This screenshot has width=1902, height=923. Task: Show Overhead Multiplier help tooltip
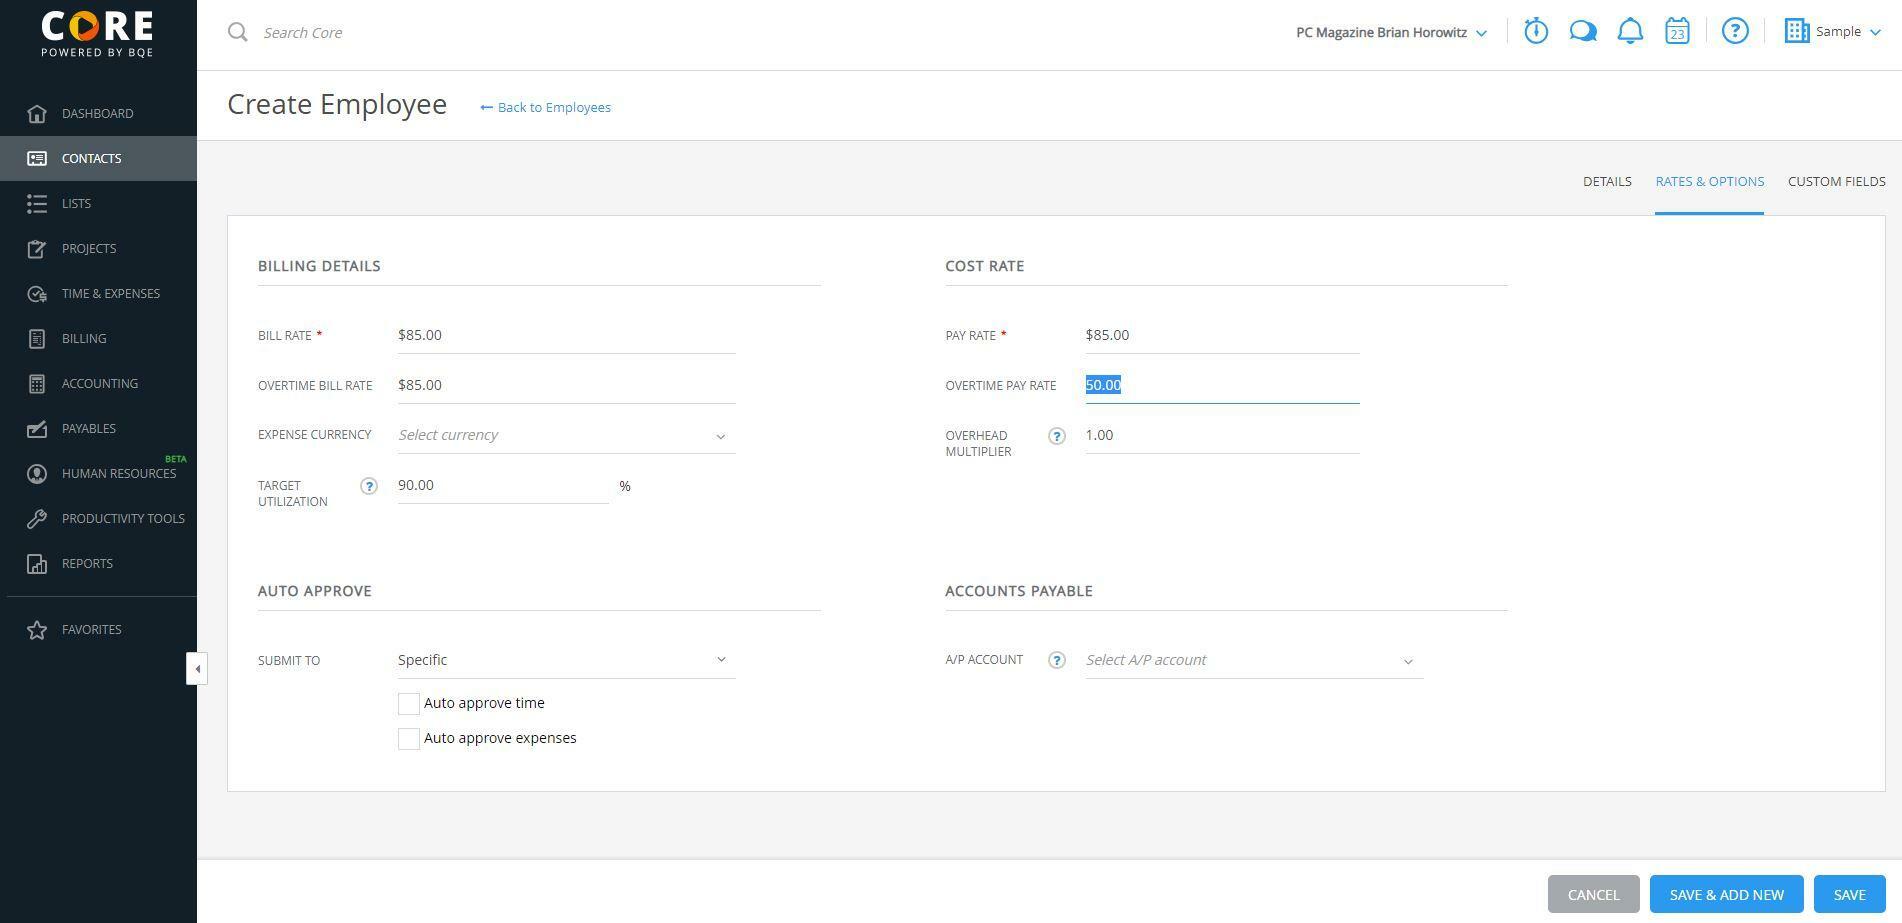(x=1056, y=436)
